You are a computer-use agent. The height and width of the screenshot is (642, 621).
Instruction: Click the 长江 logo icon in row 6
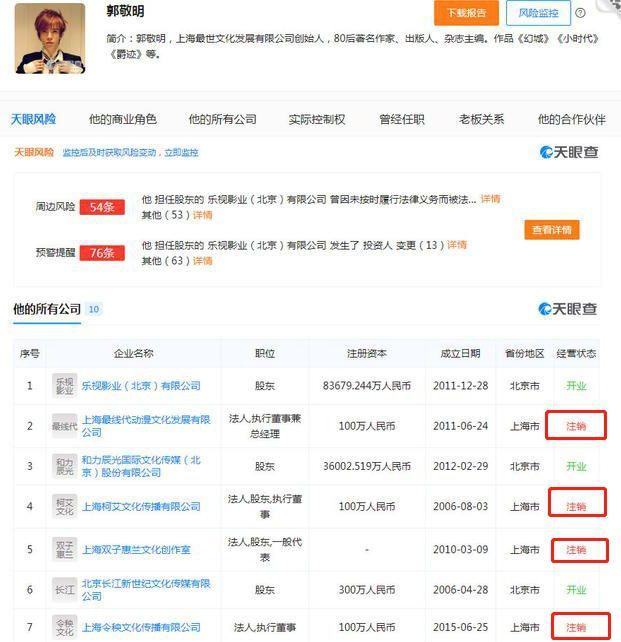65,590
